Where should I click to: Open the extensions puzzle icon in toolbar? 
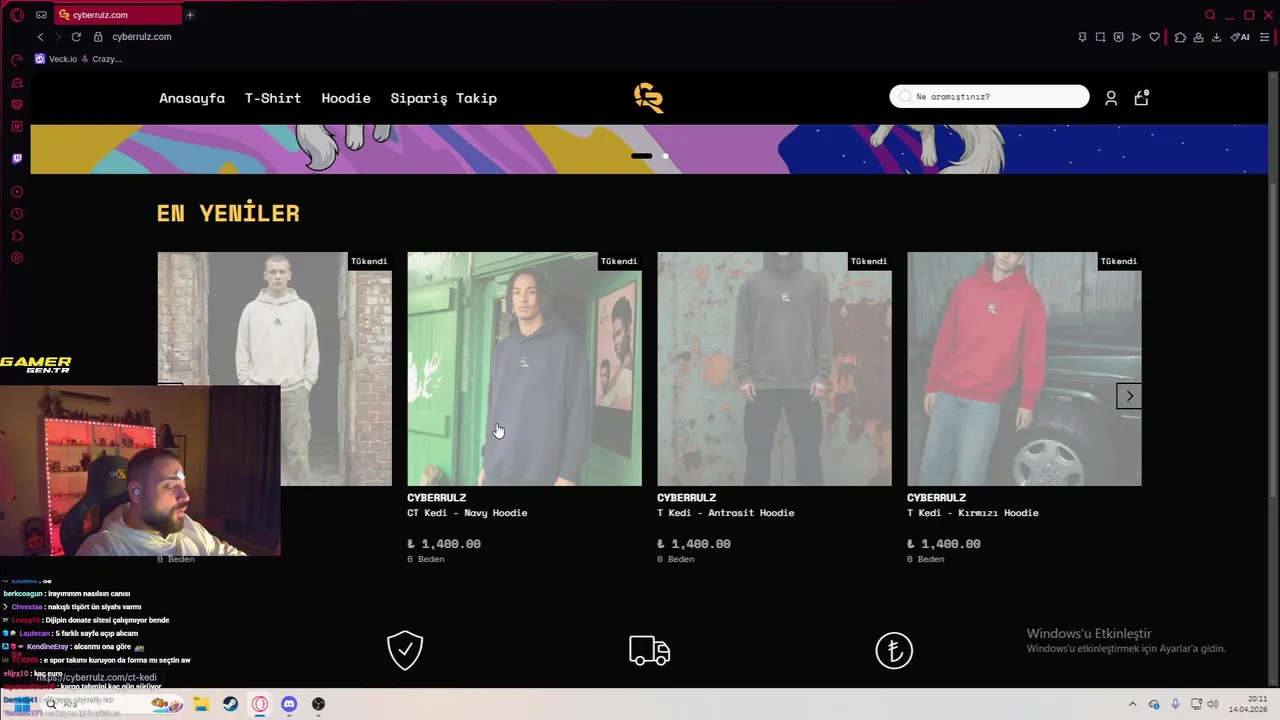click(x=1180, y=37)
